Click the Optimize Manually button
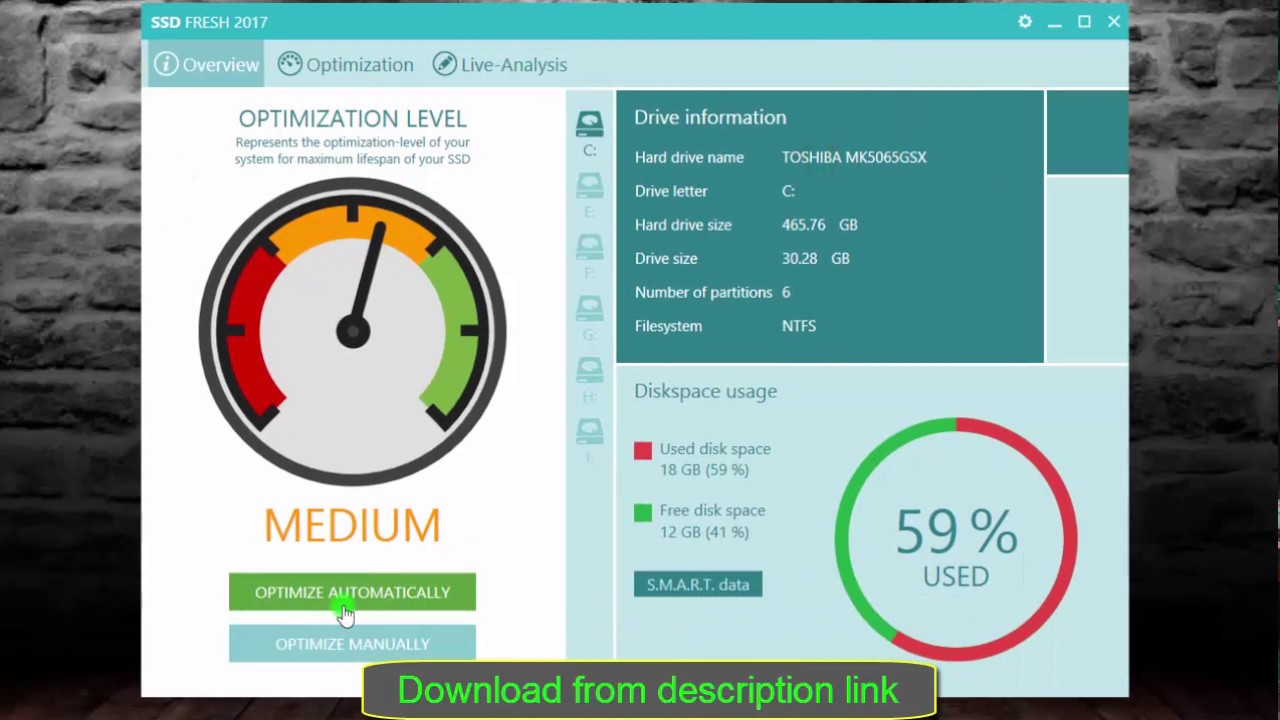 (x=352, y=644)
